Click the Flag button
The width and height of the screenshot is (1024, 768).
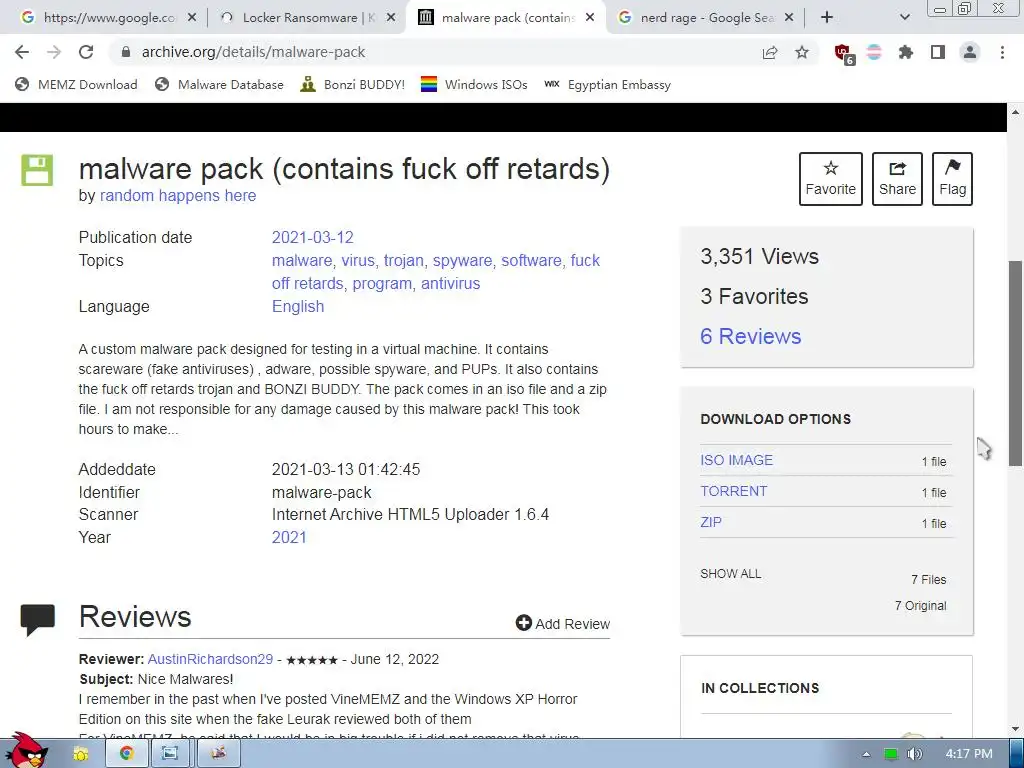pos(952,179)
